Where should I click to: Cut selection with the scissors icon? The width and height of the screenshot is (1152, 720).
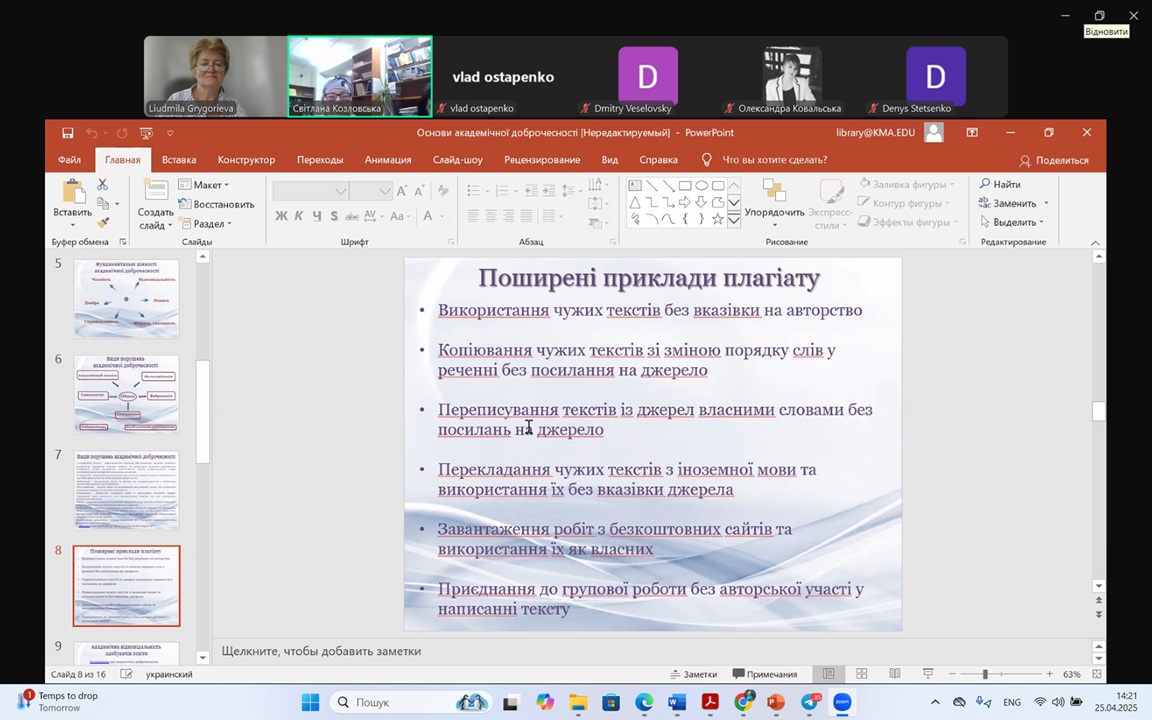(102, 184)
